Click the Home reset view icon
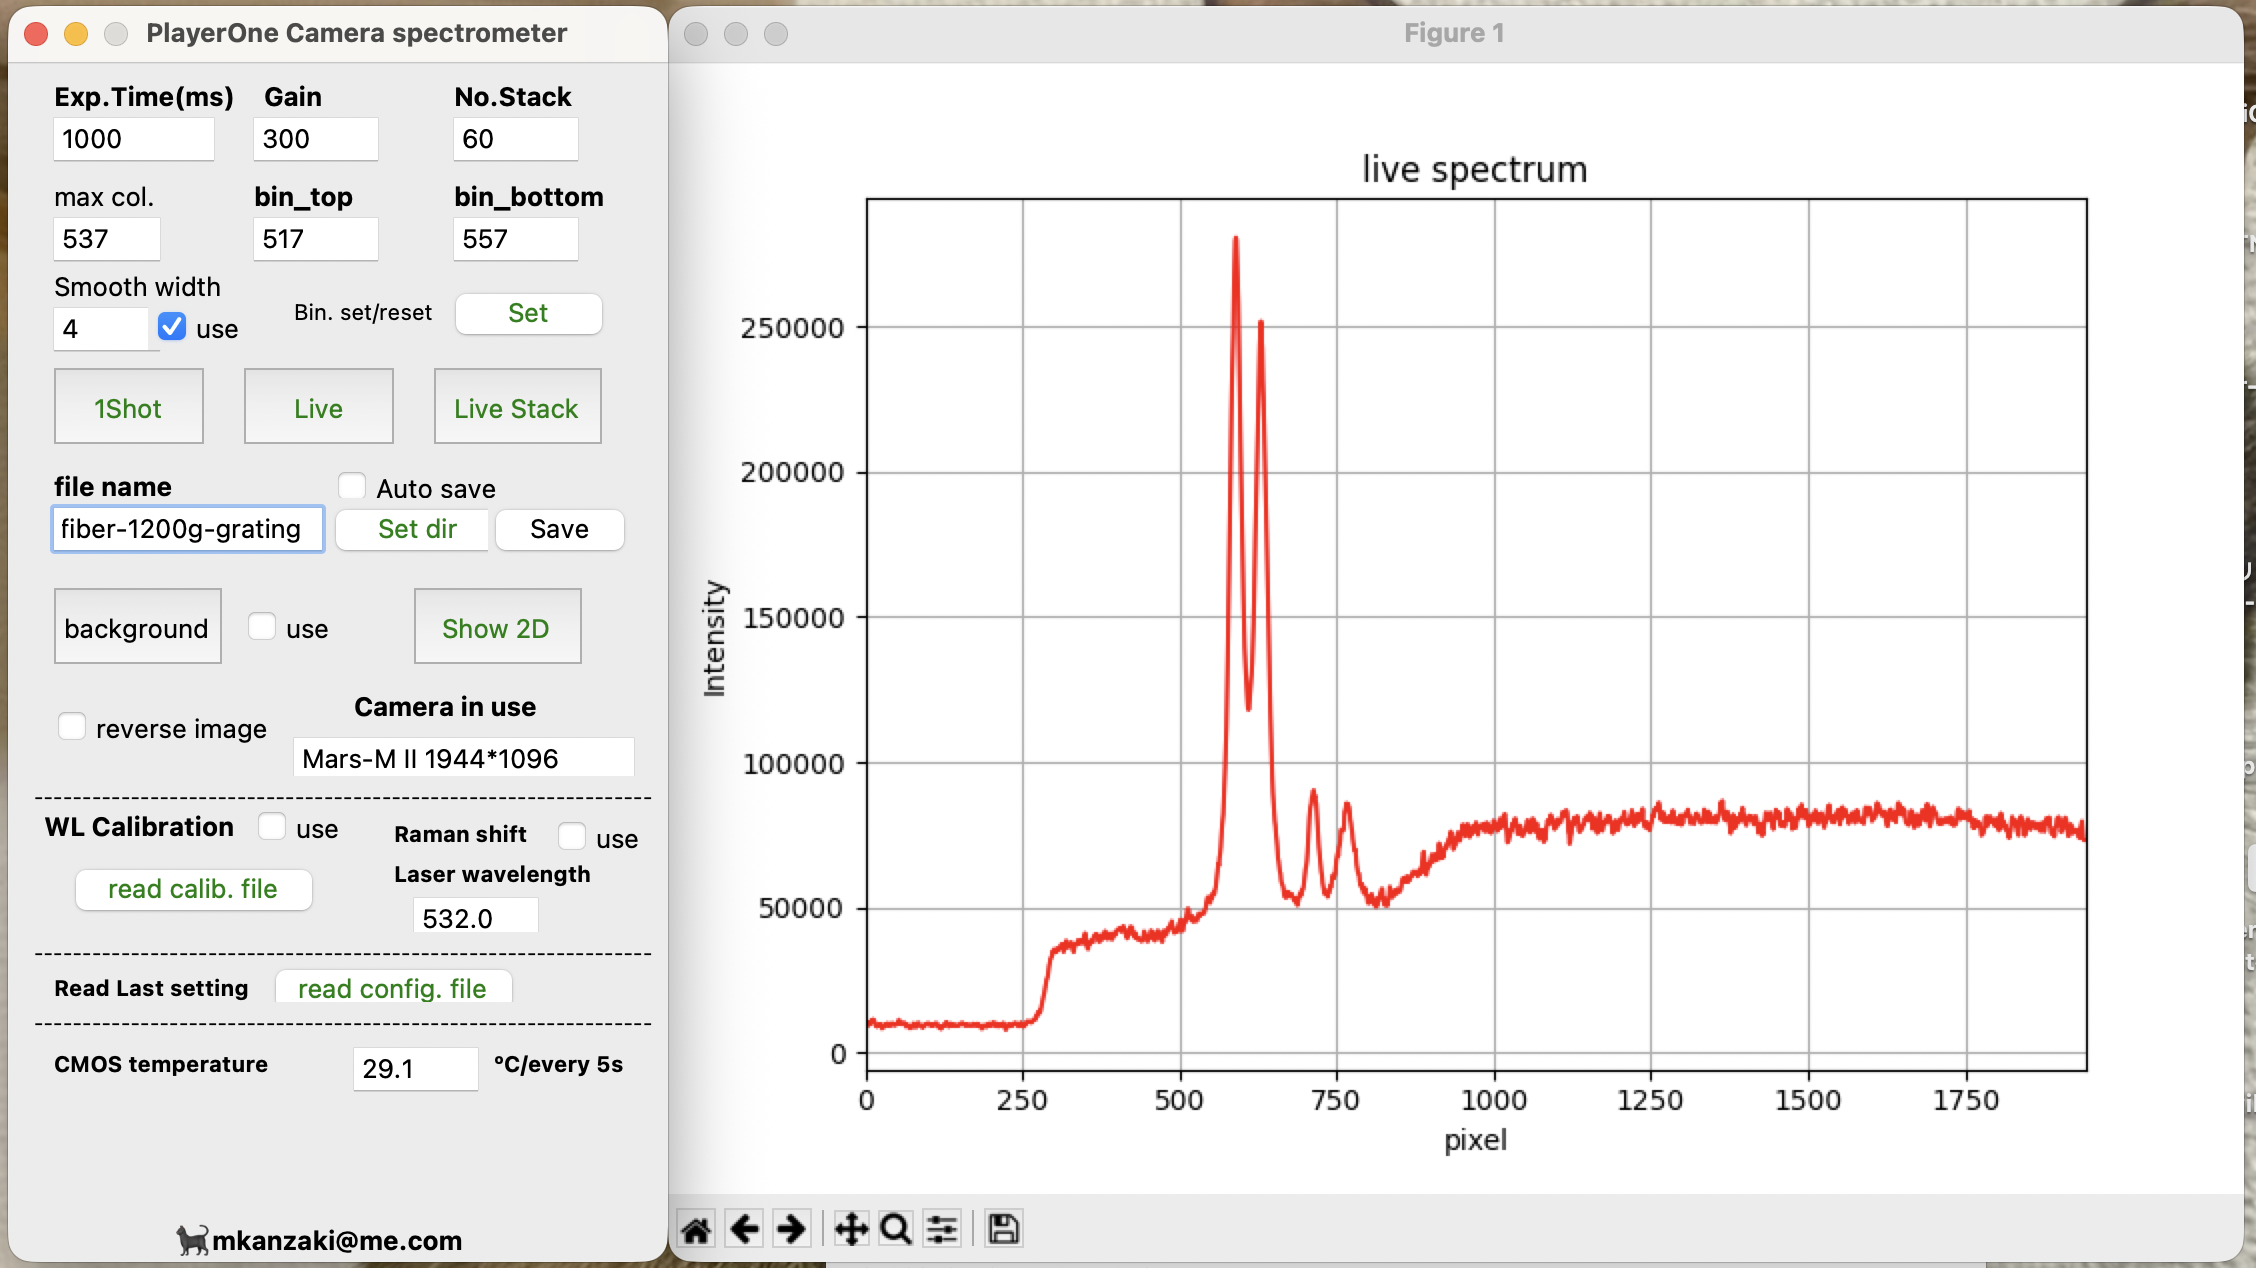 [x=696, y=1228]
